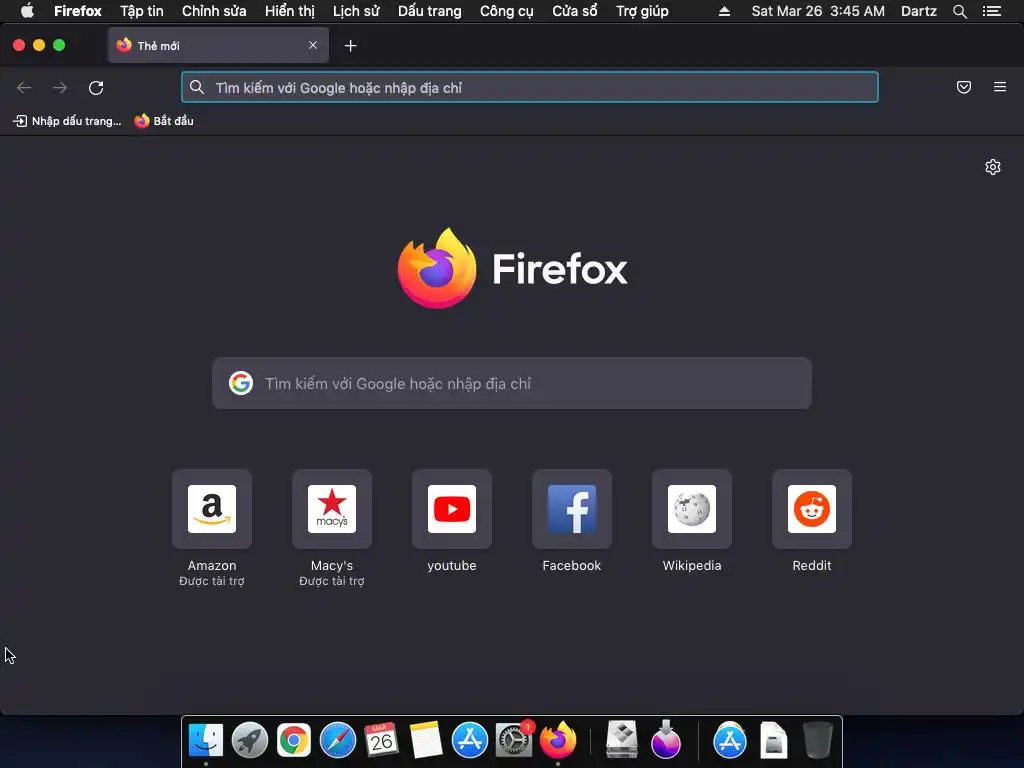
Task: Open System Preferences with badge in Dock
Action: click(x=513, y=741)
